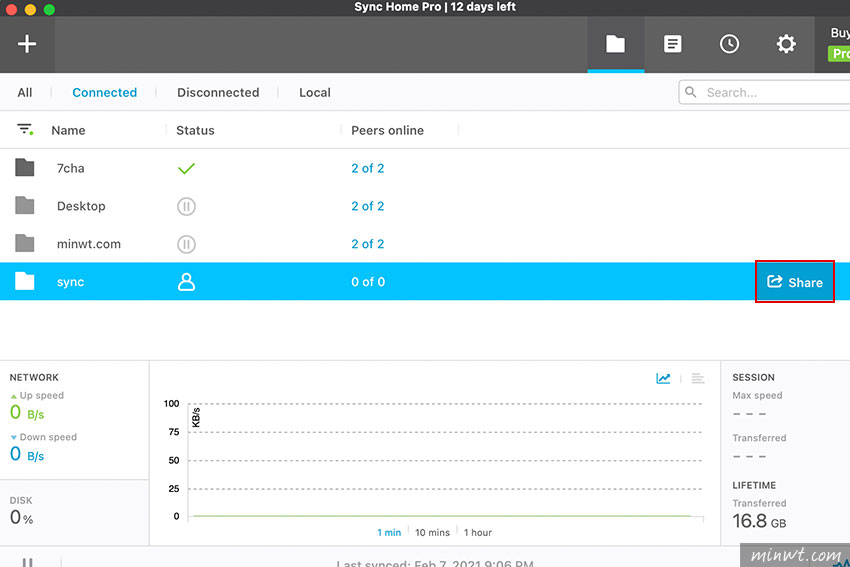Select the Connected filter tab
Image resolution: width=850 pixels, height=567 pixels.
105,93
